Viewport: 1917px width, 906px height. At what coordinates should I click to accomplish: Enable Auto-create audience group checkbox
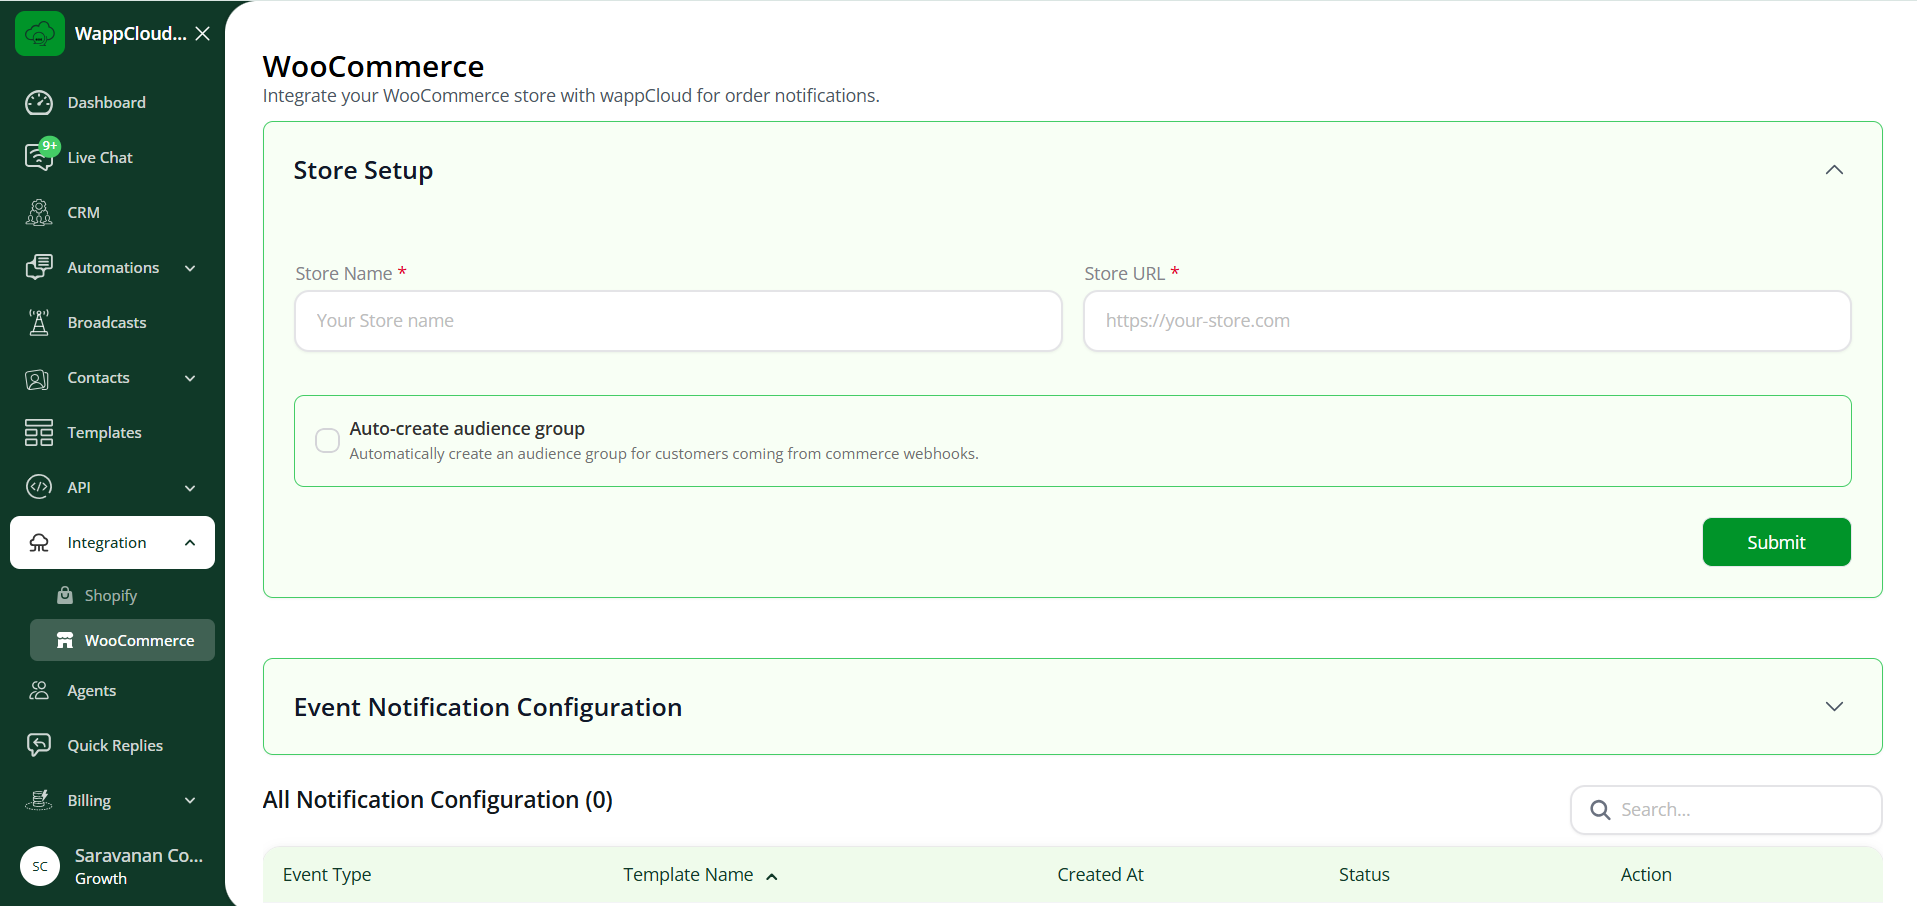(x=327, y=440)
